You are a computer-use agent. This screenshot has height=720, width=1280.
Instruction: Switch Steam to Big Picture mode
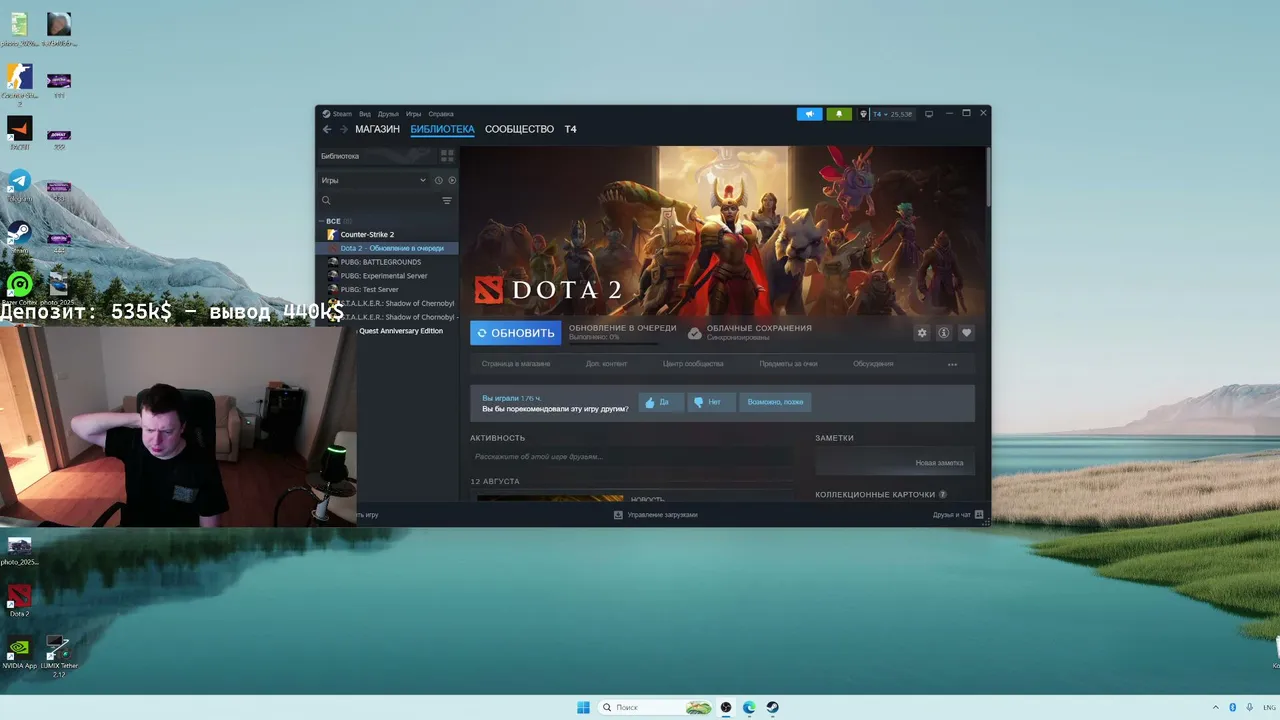point(929,114)
